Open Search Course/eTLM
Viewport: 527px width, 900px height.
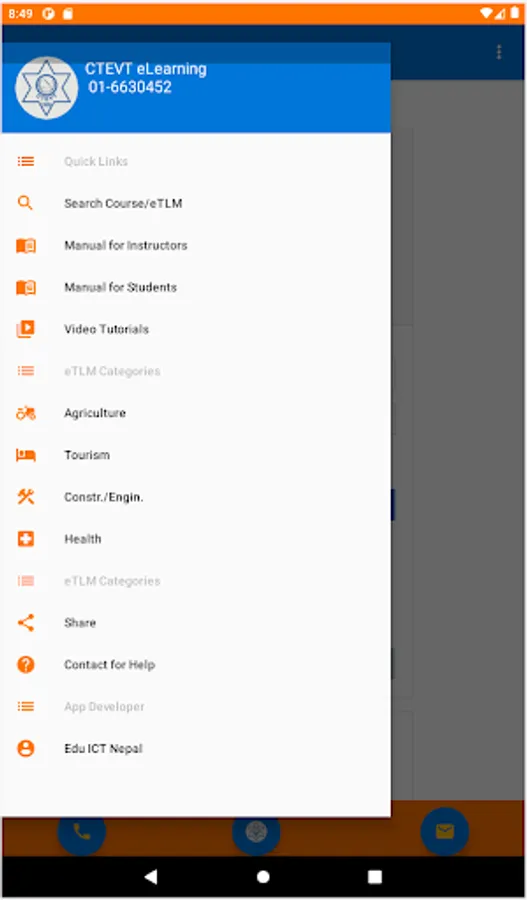pyautogui.click(x=195, y=203)
